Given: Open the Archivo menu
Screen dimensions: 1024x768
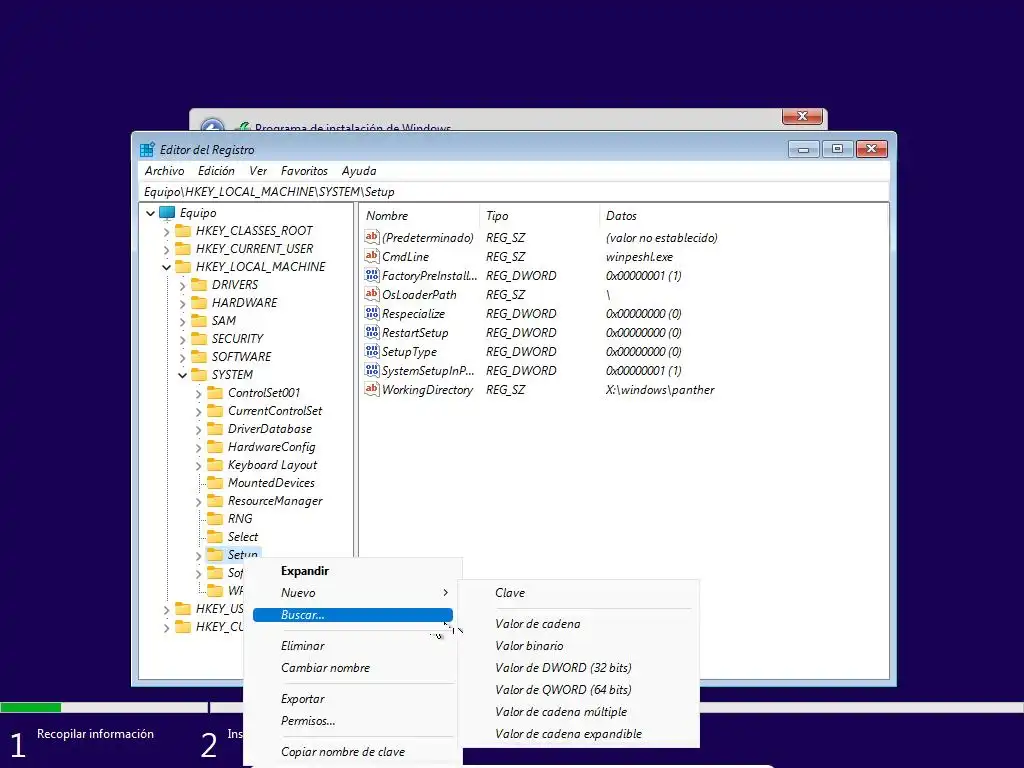Looking at the screenshot, I should tap(165, 170).
